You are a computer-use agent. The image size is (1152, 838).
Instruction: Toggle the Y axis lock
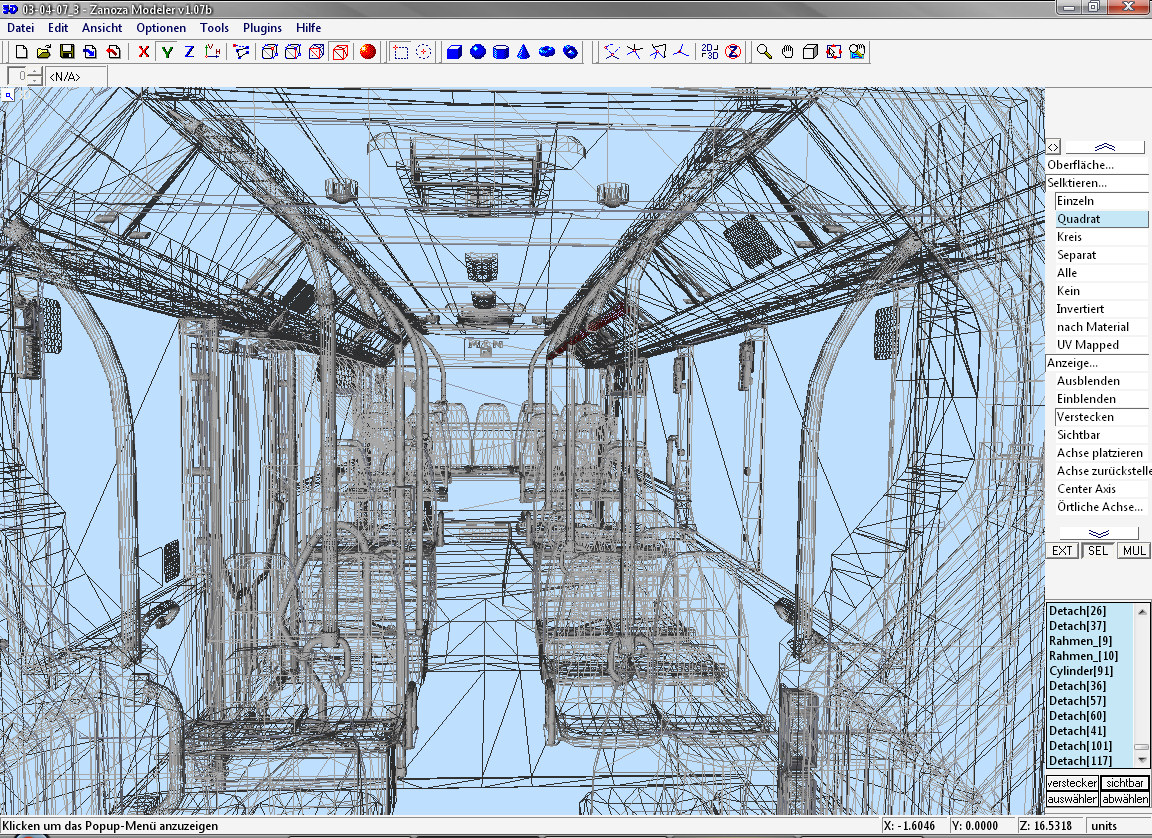pos(168,51)
